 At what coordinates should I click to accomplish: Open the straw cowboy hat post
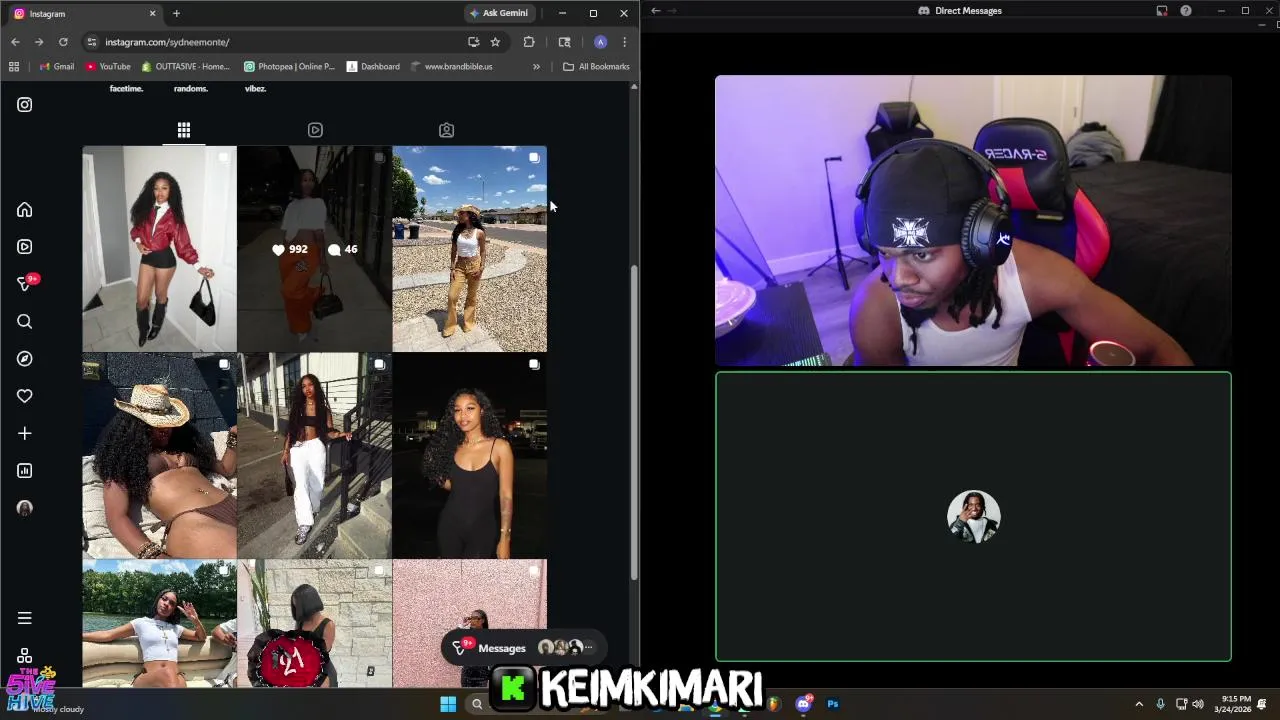coord(159,456)
